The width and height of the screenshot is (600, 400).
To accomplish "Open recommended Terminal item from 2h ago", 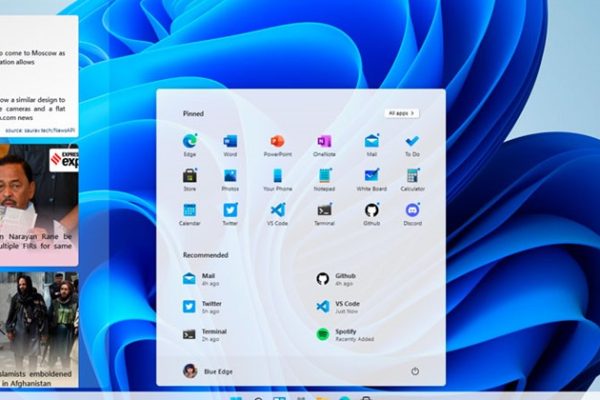I will coord(205,335).
